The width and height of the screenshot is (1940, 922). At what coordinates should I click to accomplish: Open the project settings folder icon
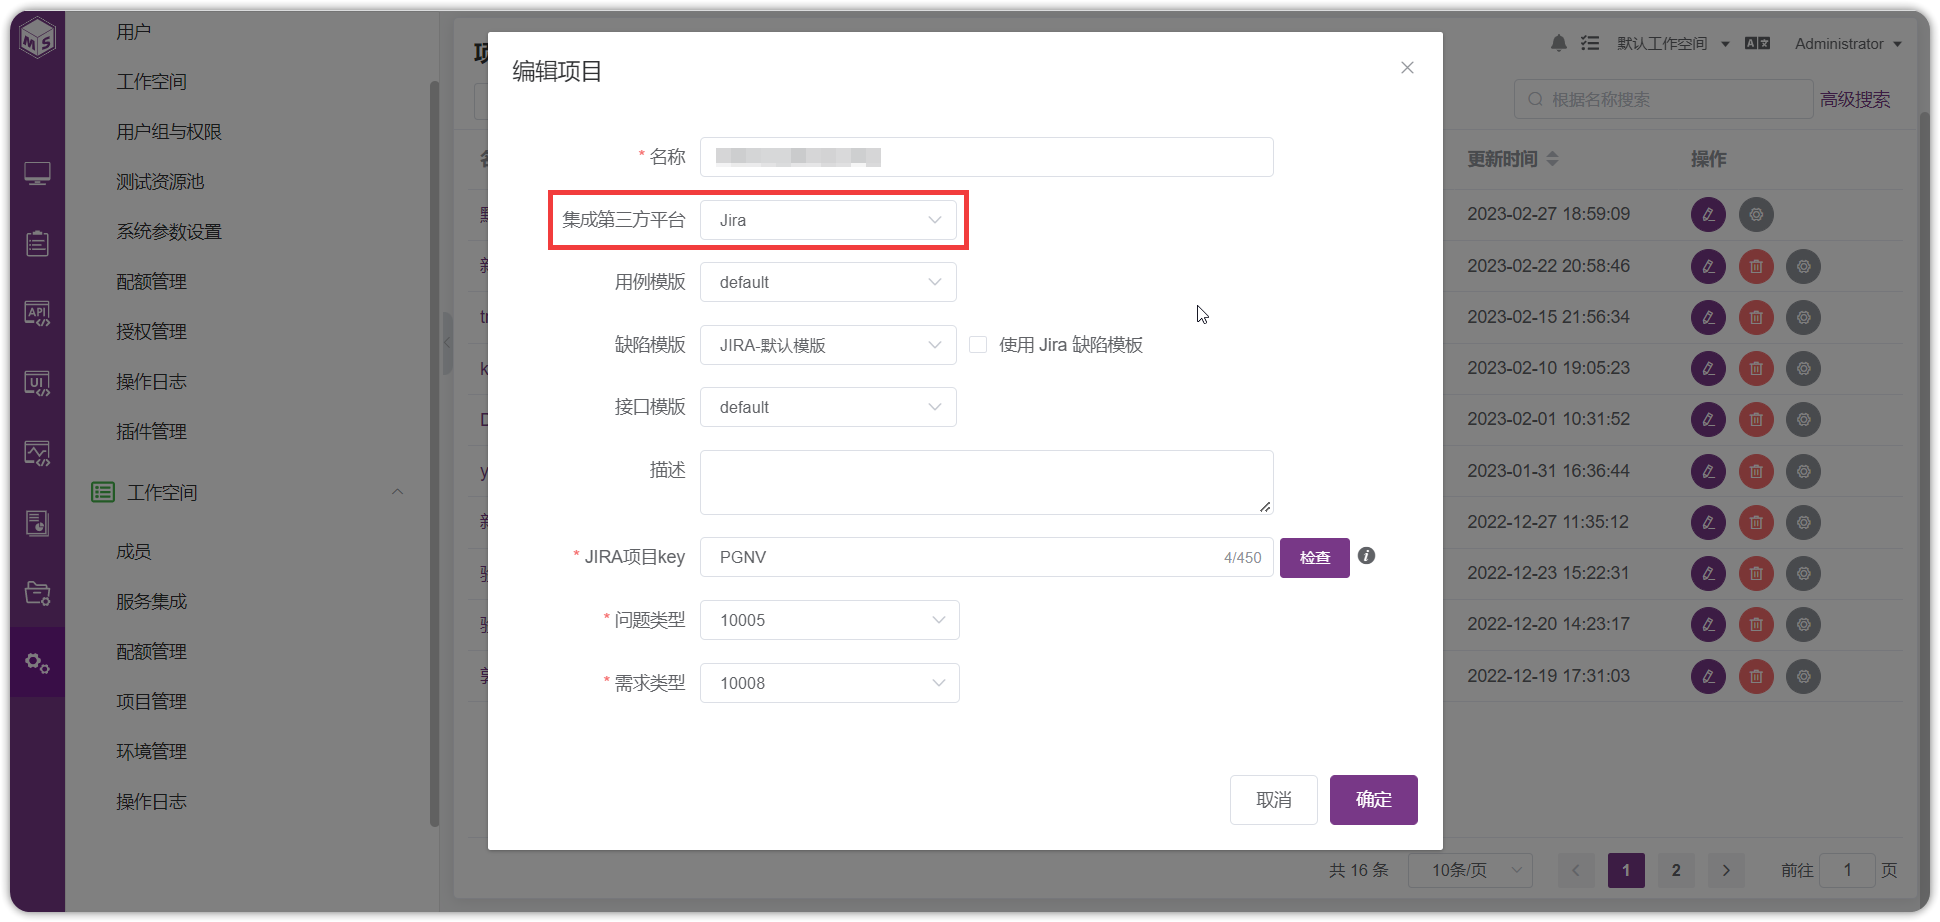pos(38,593)
